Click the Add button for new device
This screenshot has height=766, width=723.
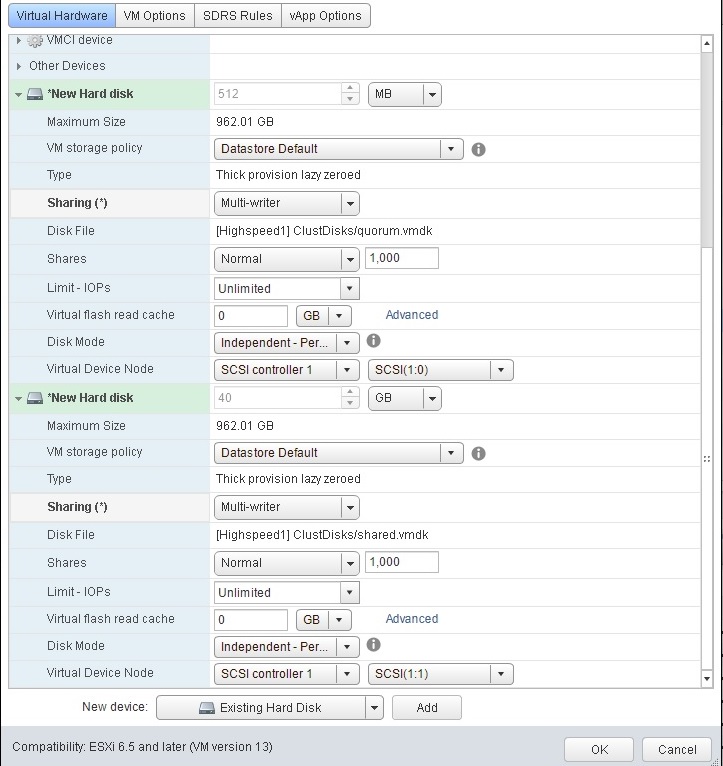pyautogui.click(x=427, y=708)
